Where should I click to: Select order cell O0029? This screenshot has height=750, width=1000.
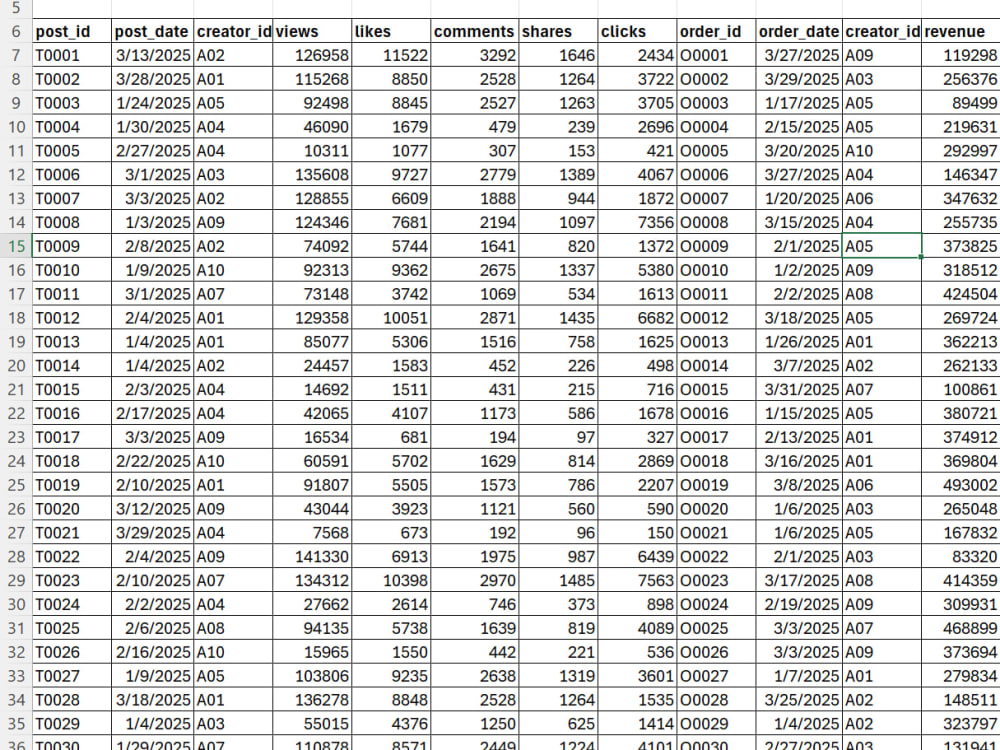pos(716,724)
